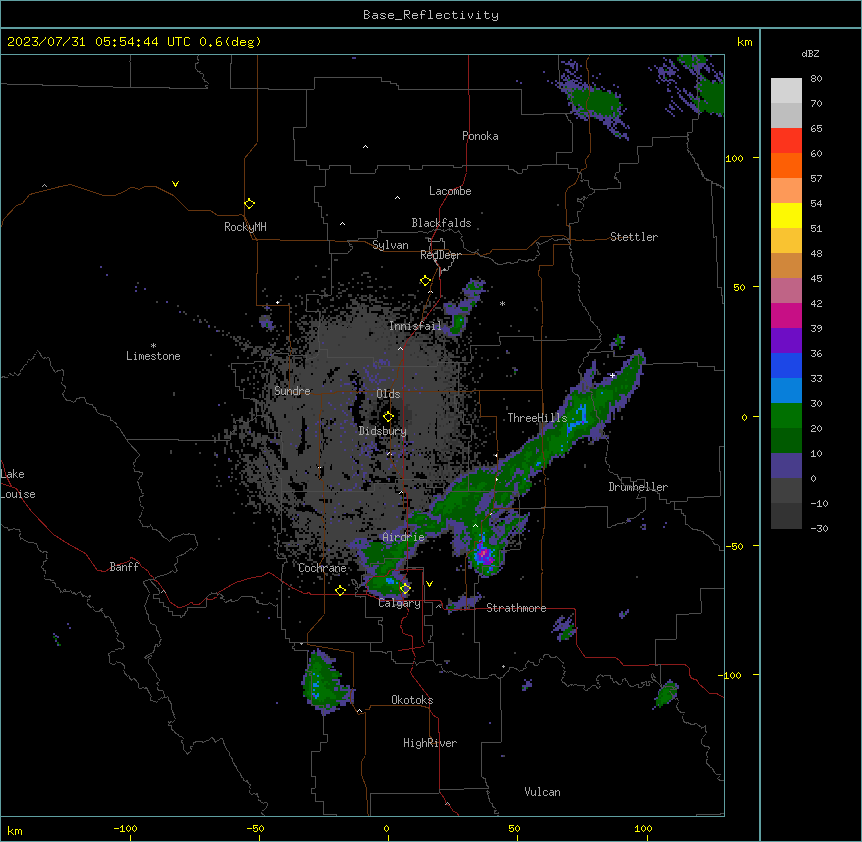Click the Sundre label
This screenshot has height=842, width=862.
tap(292, 391)
